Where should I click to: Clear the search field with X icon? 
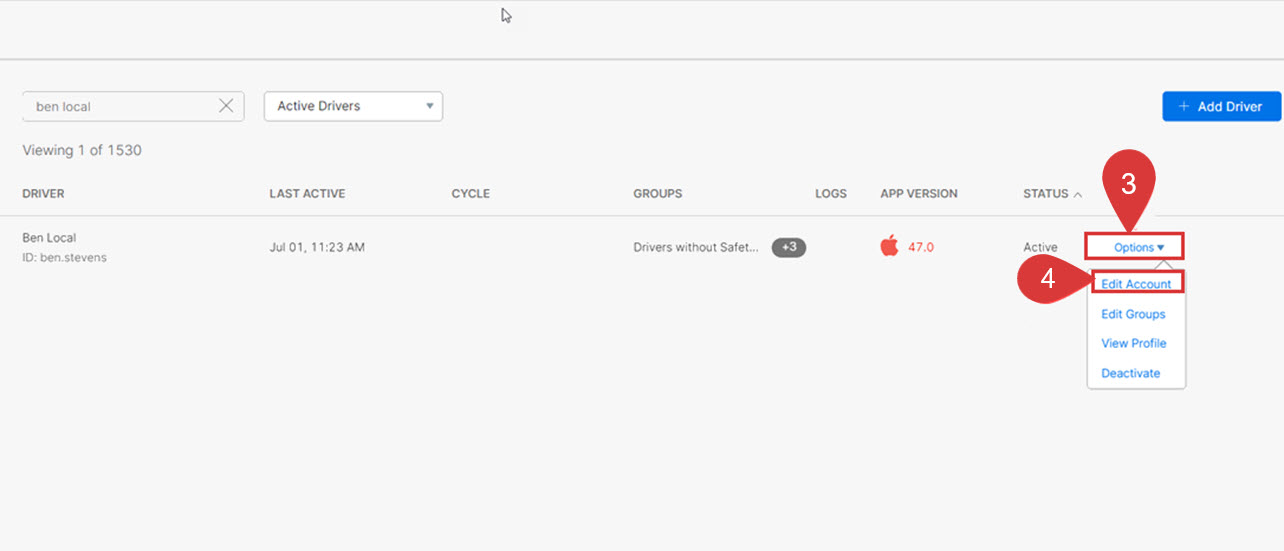point(226,106)
